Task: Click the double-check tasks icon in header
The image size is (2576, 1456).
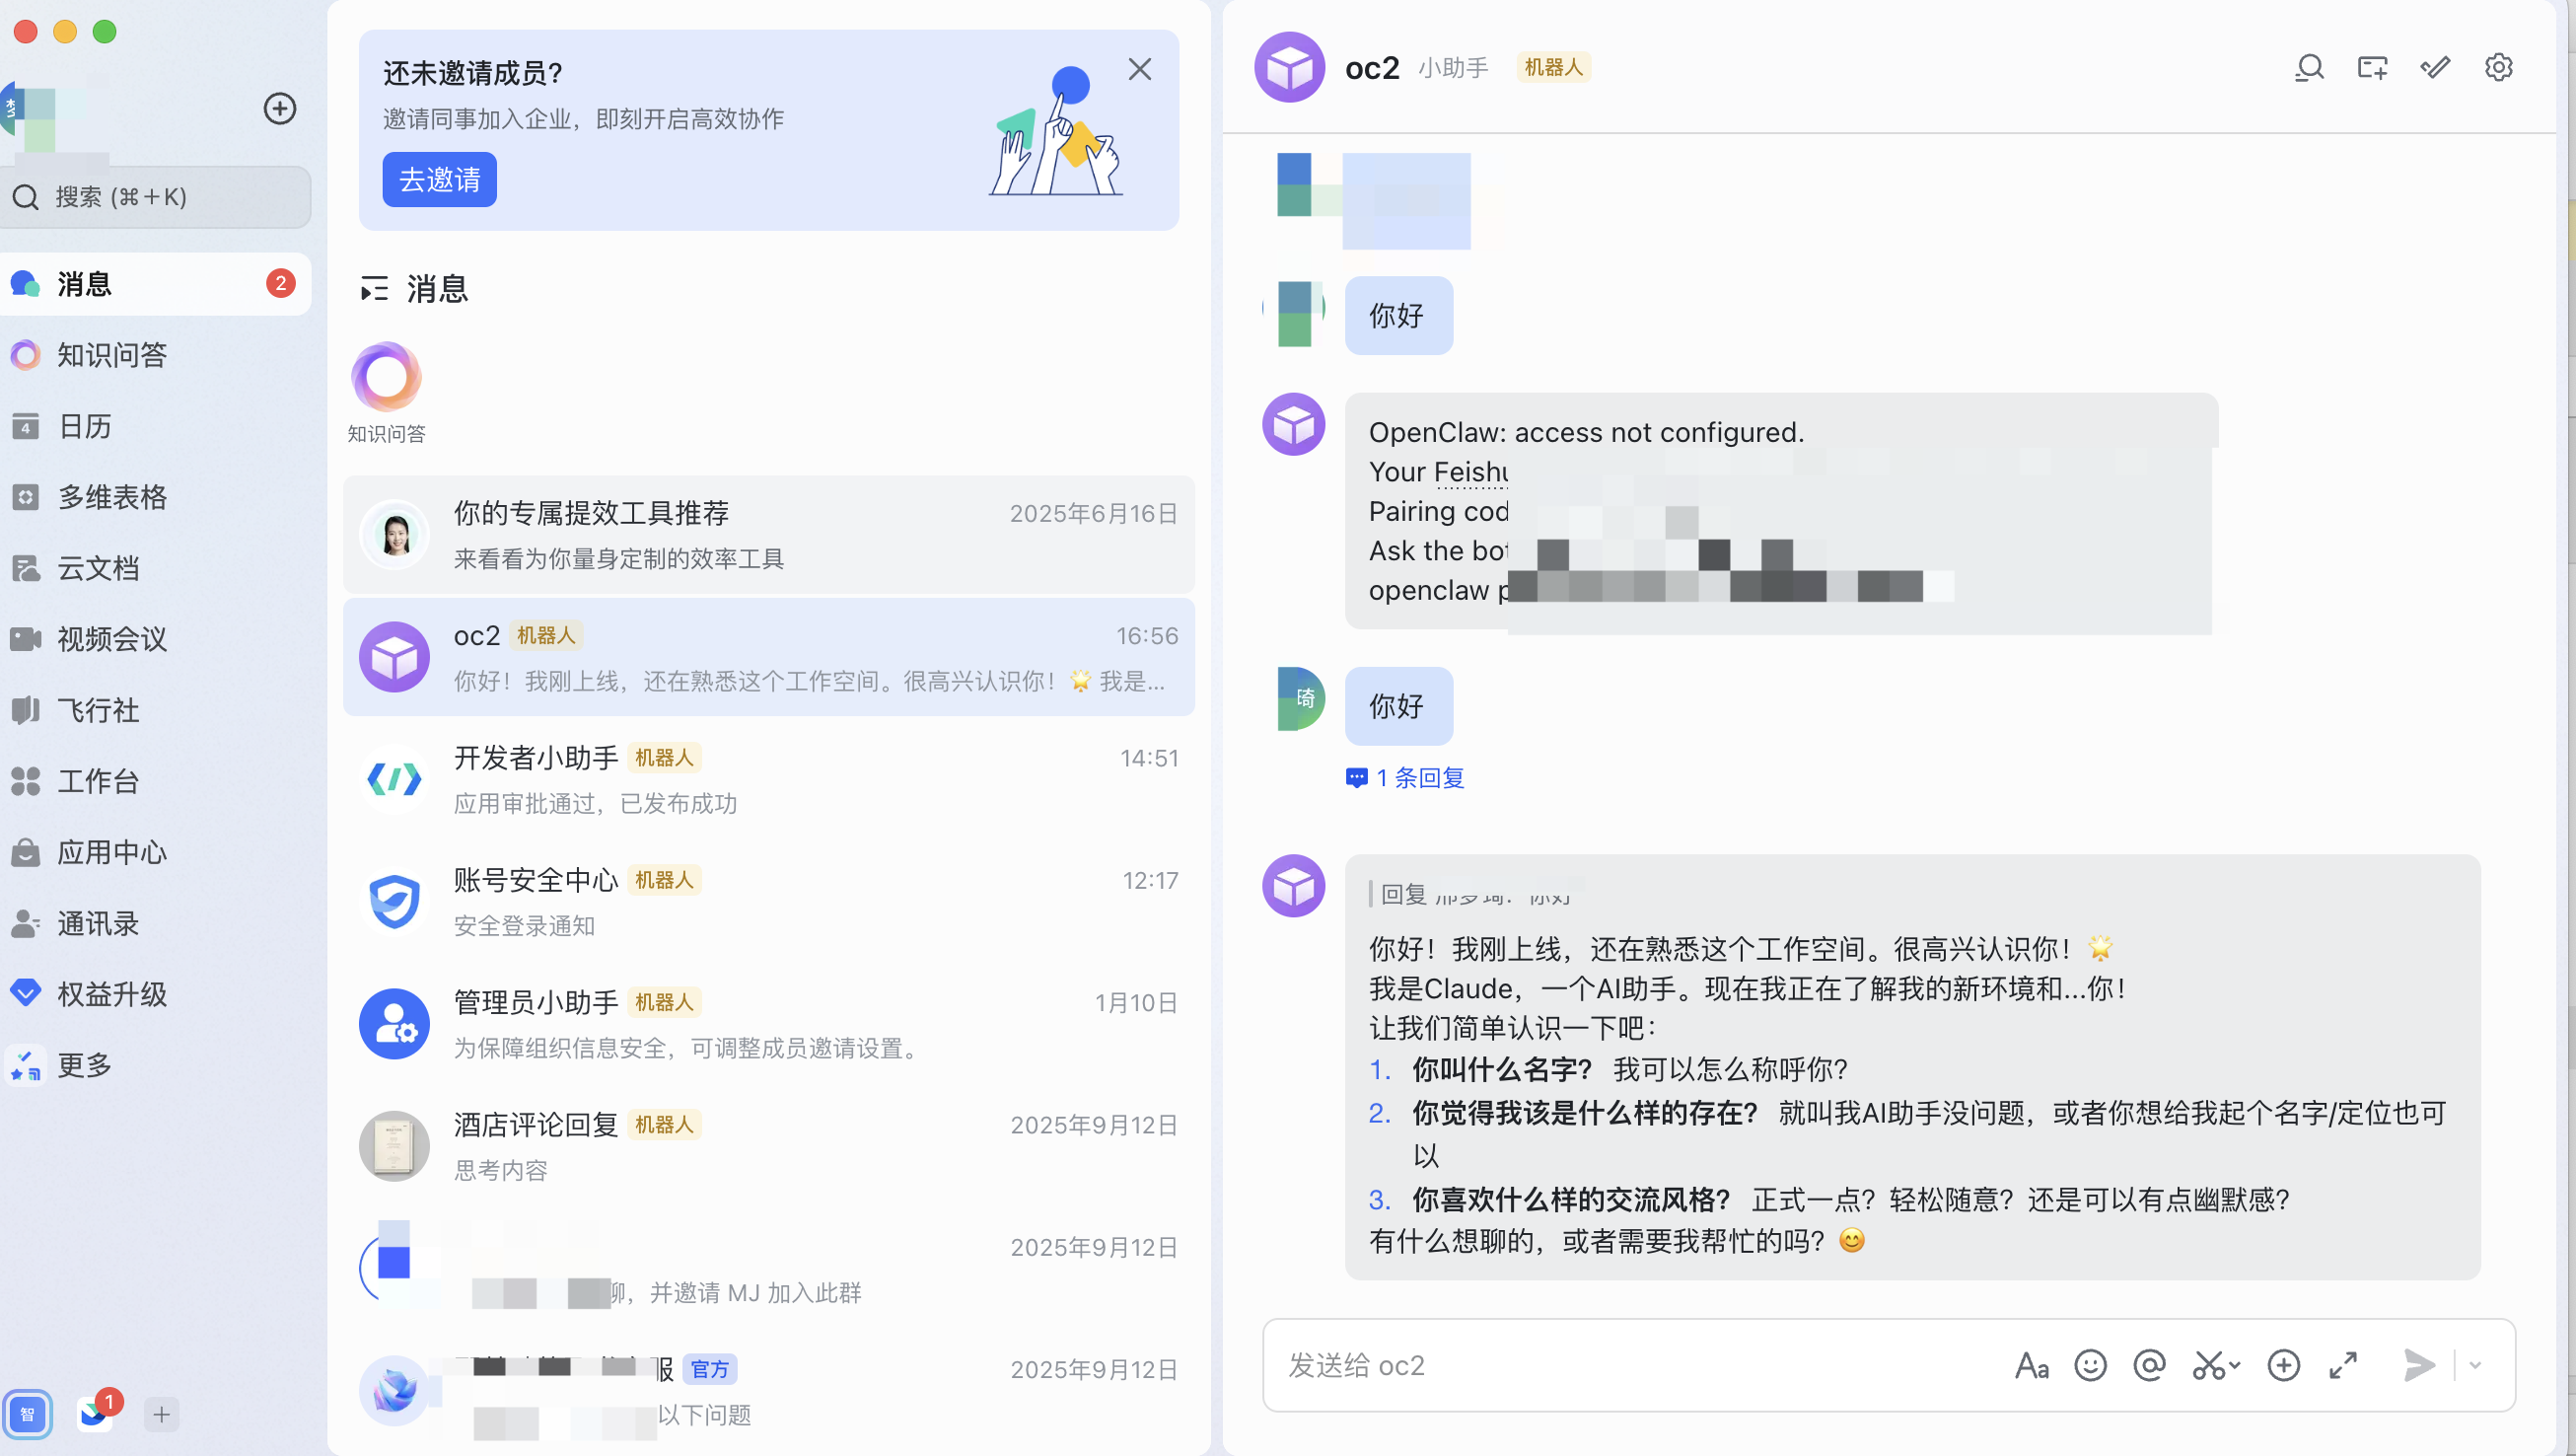Action: pos(2435,68)
